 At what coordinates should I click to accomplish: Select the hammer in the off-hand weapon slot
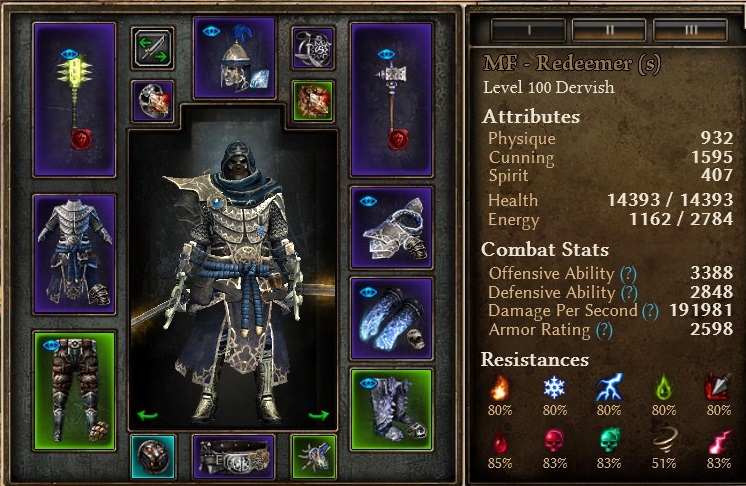pos(392,100)
